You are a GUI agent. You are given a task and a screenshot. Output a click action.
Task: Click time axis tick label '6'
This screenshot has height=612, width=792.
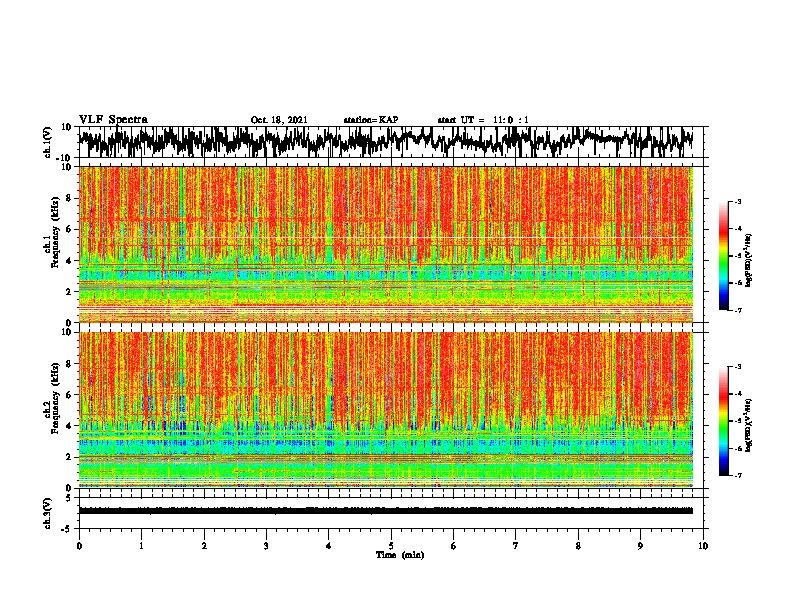[454, 546]
